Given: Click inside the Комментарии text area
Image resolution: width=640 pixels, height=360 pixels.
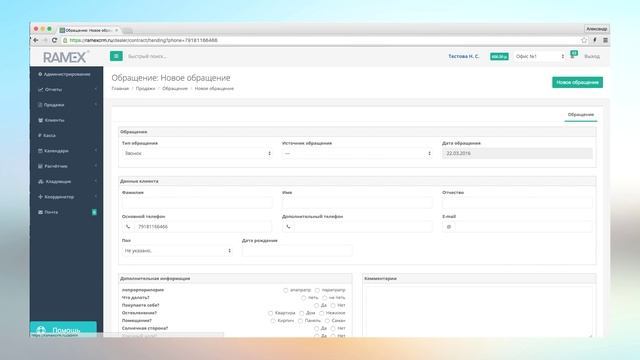Looking at the screenshot, I should point(479,311).
